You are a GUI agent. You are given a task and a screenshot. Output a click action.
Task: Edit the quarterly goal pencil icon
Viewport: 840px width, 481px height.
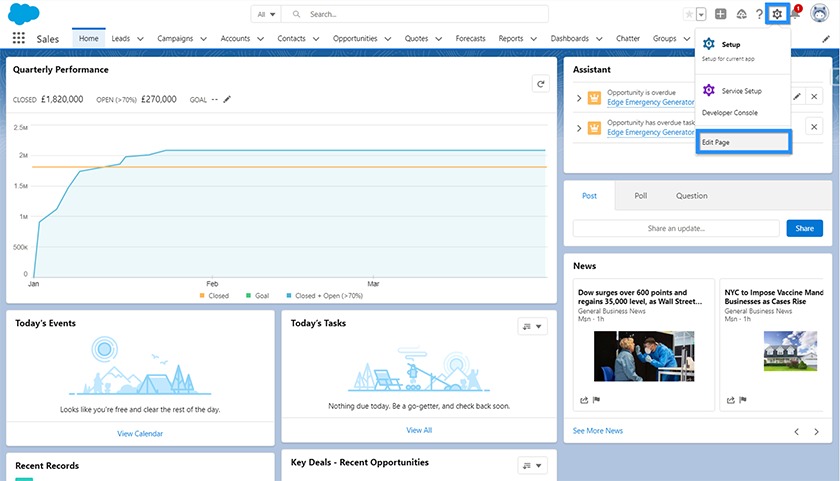pos(227,99)
